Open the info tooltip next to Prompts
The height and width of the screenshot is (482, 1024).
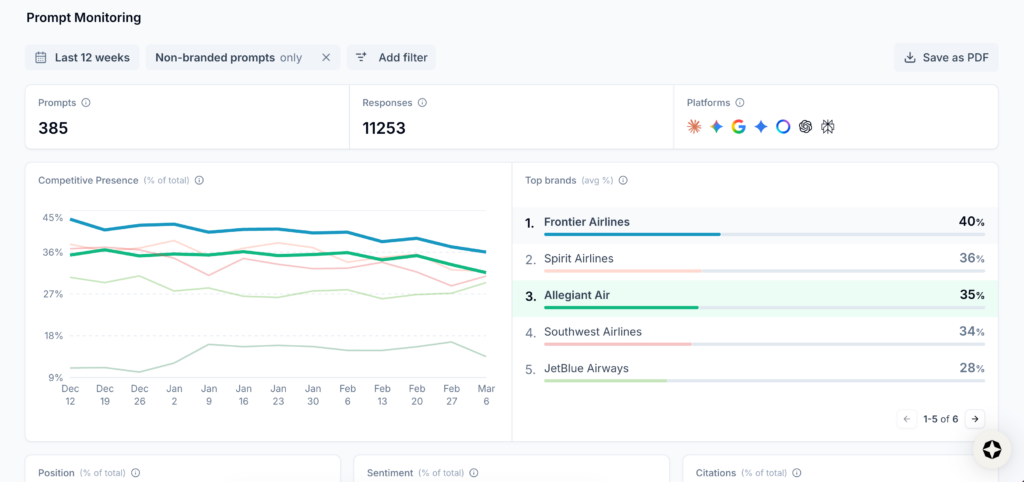click(x=86, y=103)
